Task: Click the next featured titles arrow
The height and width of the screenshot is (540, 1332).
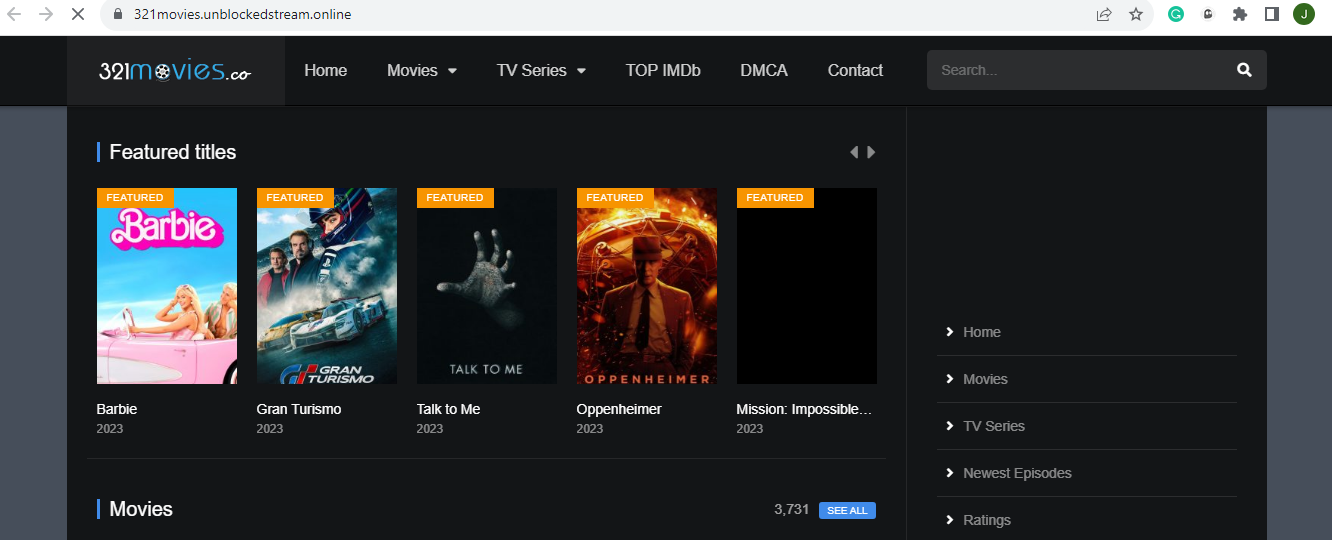Action: point(871,152)
